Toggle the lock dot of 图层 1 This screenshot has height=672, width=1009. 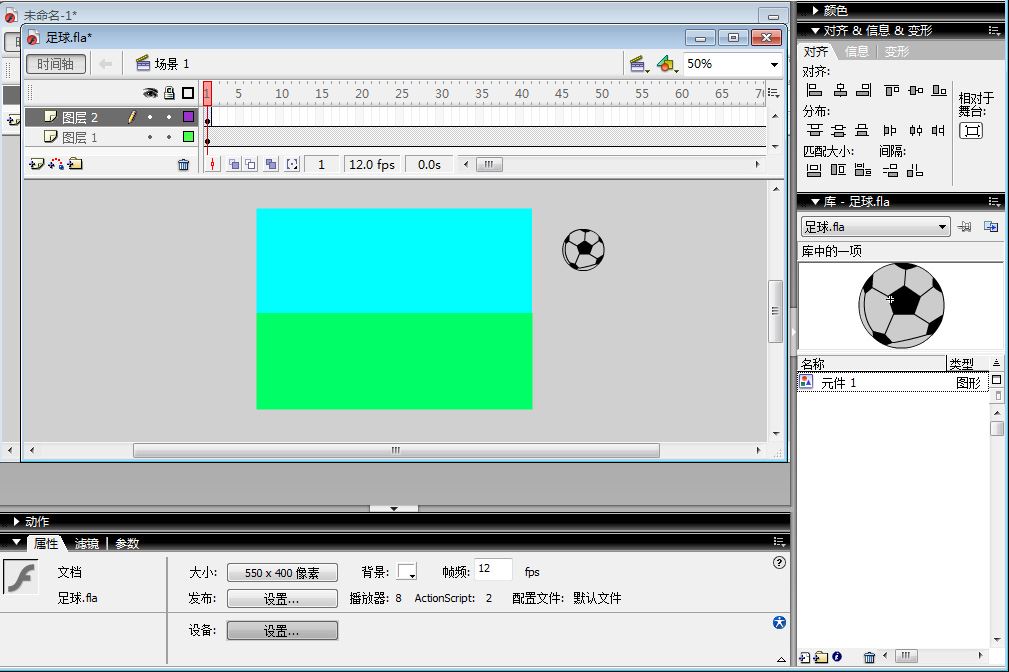[169, 137]
